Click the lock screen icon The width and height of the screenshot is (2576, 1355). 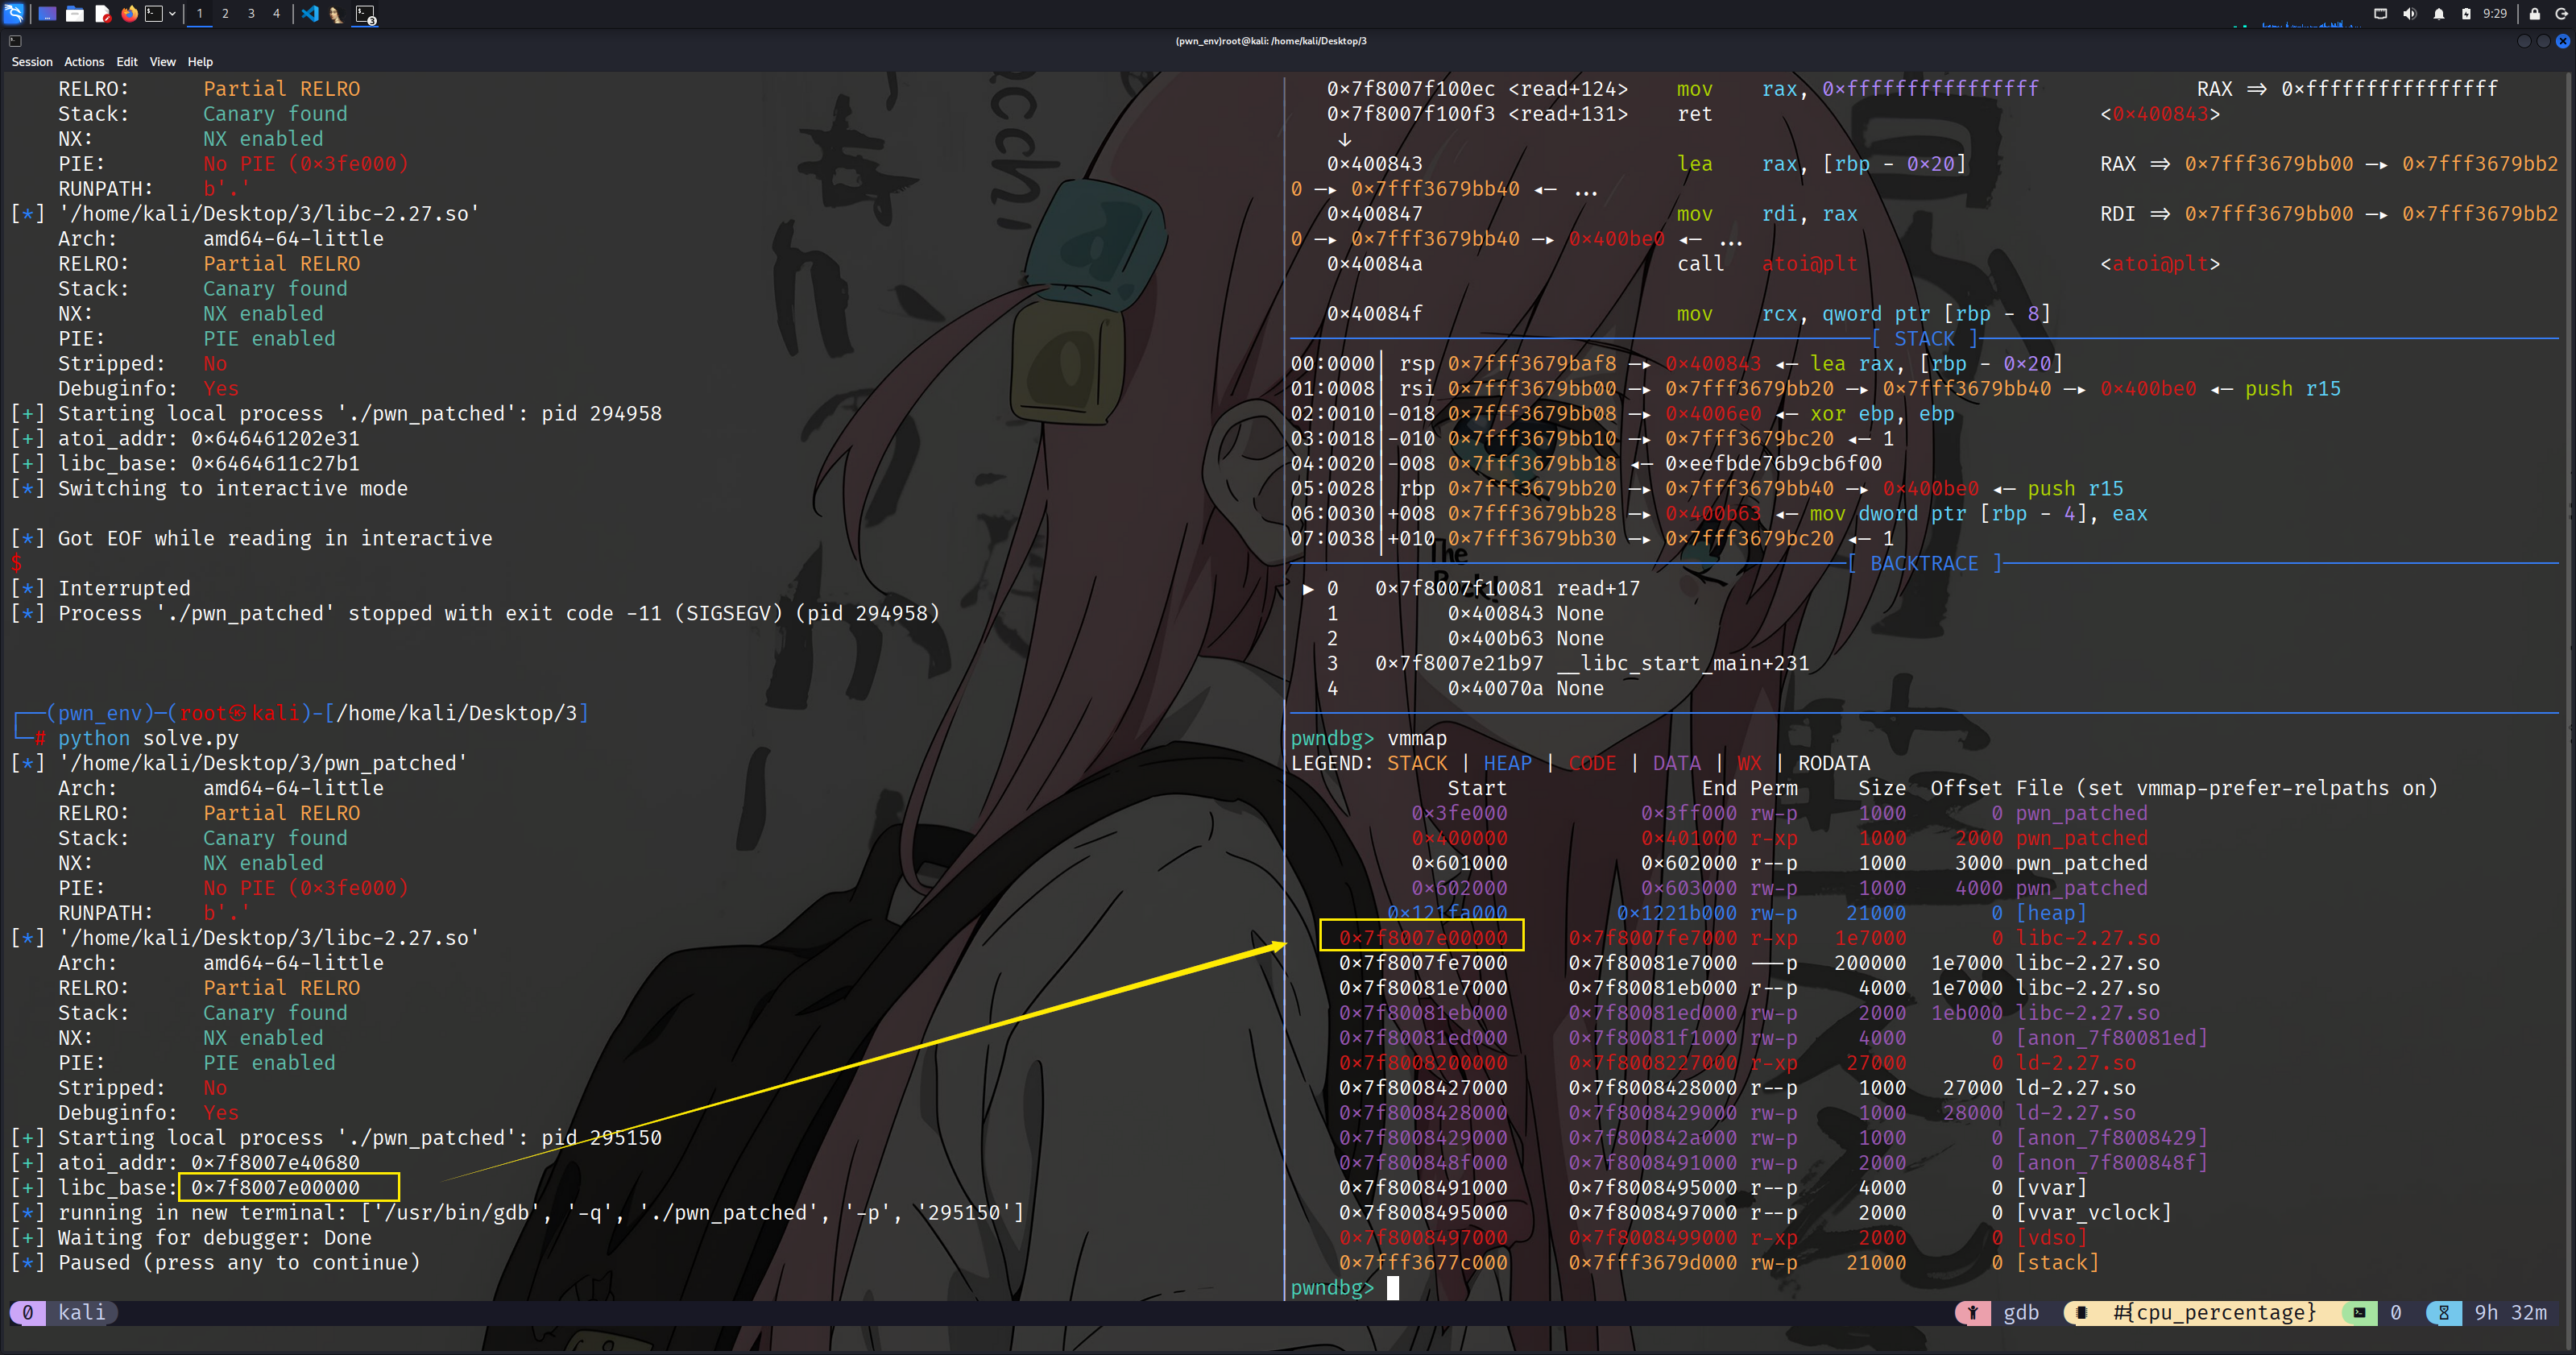pyautogui.click(x=2535, y=13)
